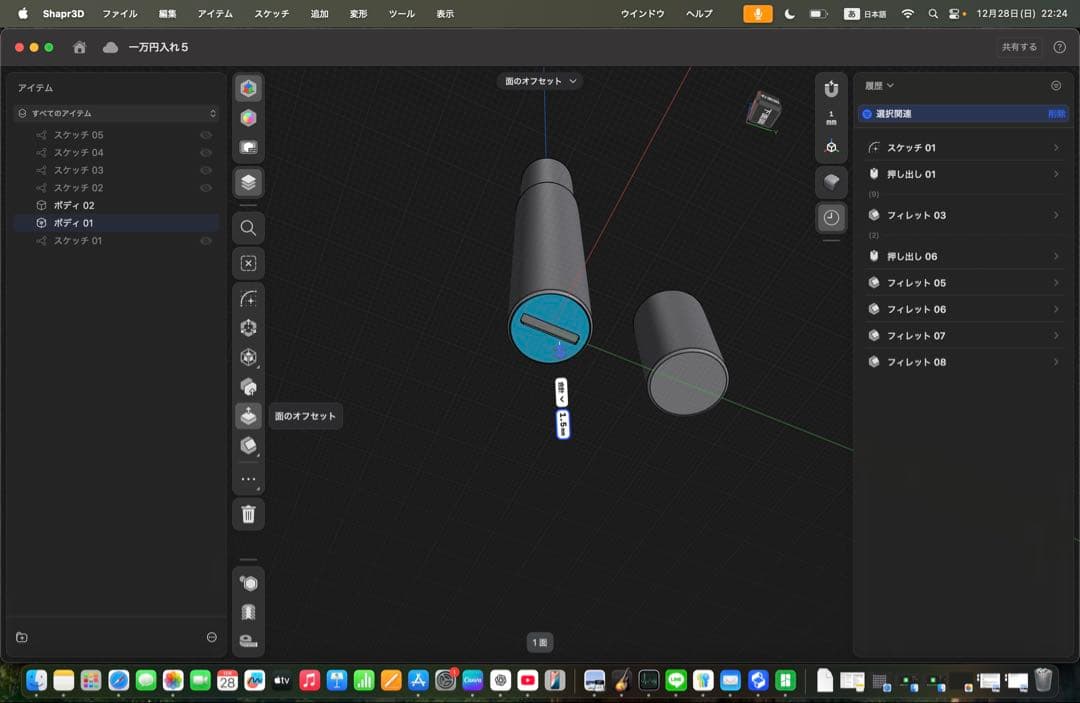Show スケッチ 01 using its eye icon
The width and height of the screenshot is (1080, 703).
click(x=206, y=241)
